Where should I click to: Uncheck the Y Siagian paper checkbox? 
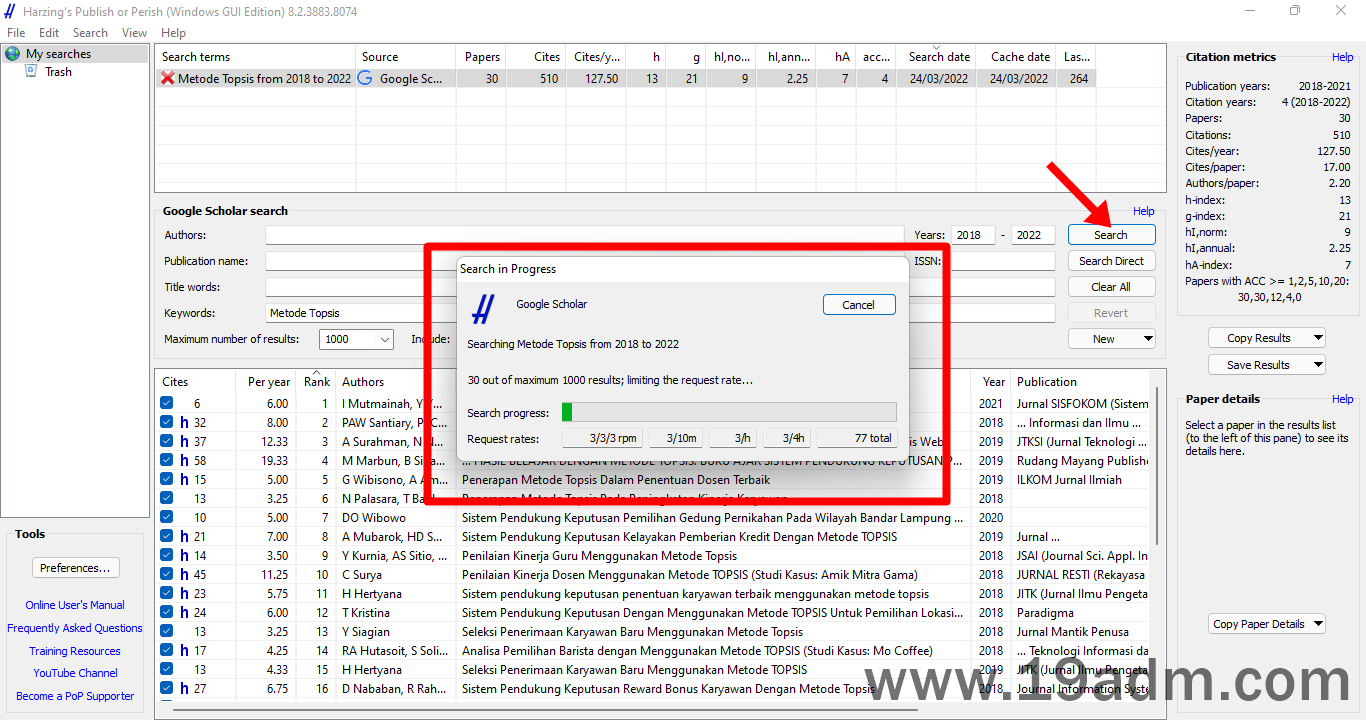click(166, 632)
